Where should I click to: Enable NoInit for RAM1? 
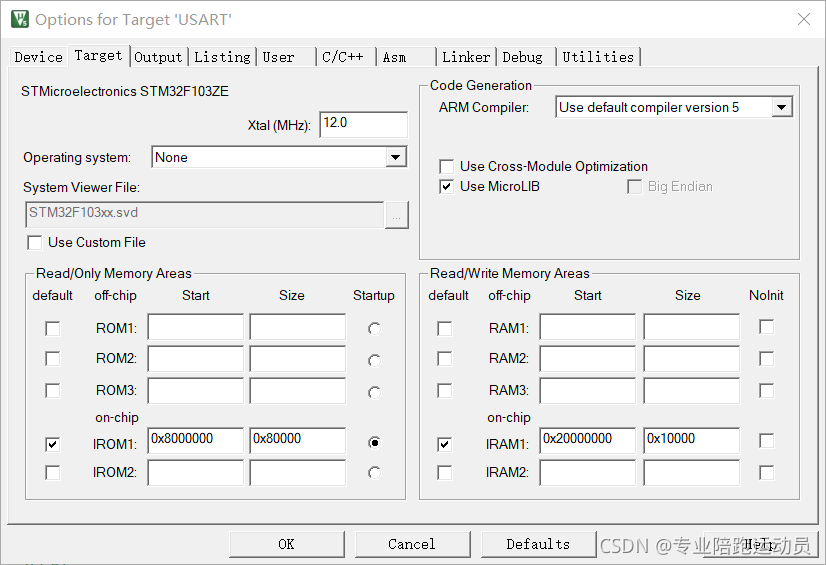[x=766, y=327]
